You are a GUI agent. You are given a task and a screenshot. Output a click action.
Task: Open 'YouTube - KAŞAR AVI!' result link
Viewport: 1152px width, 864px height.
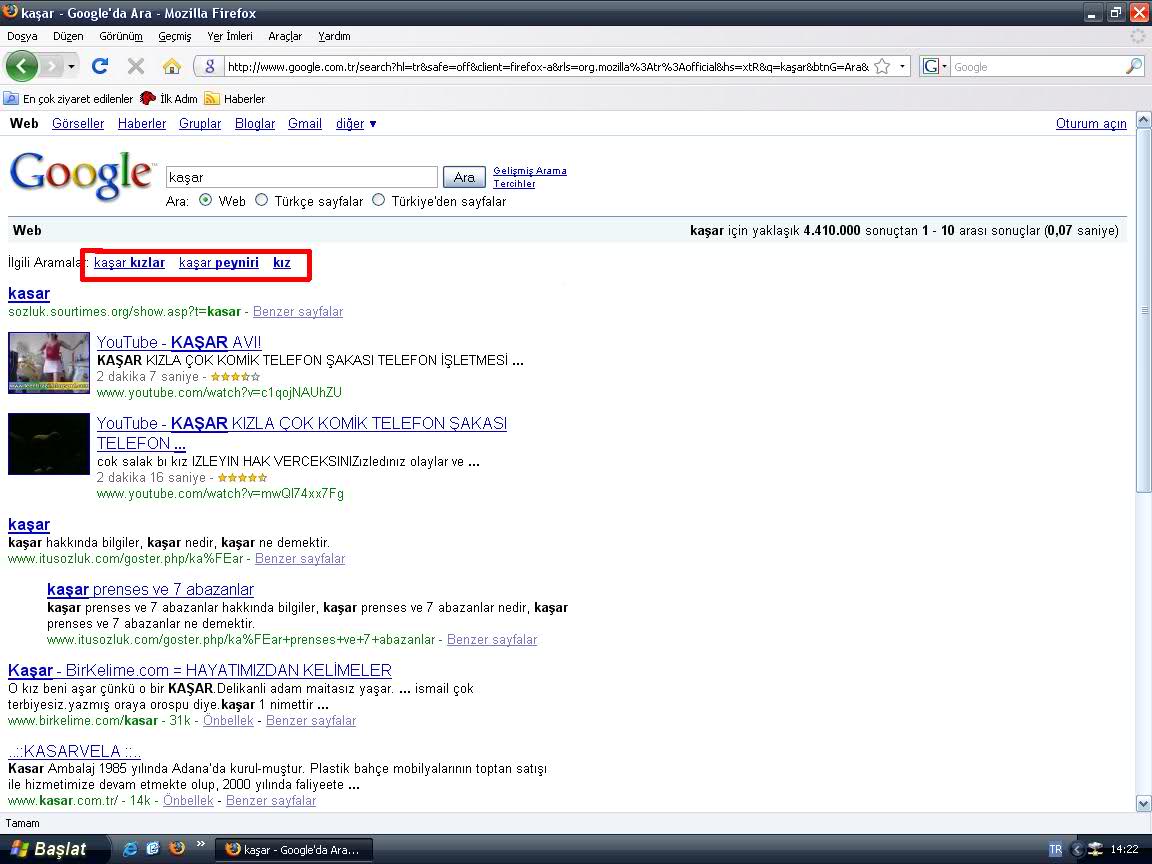click(179, 342)
